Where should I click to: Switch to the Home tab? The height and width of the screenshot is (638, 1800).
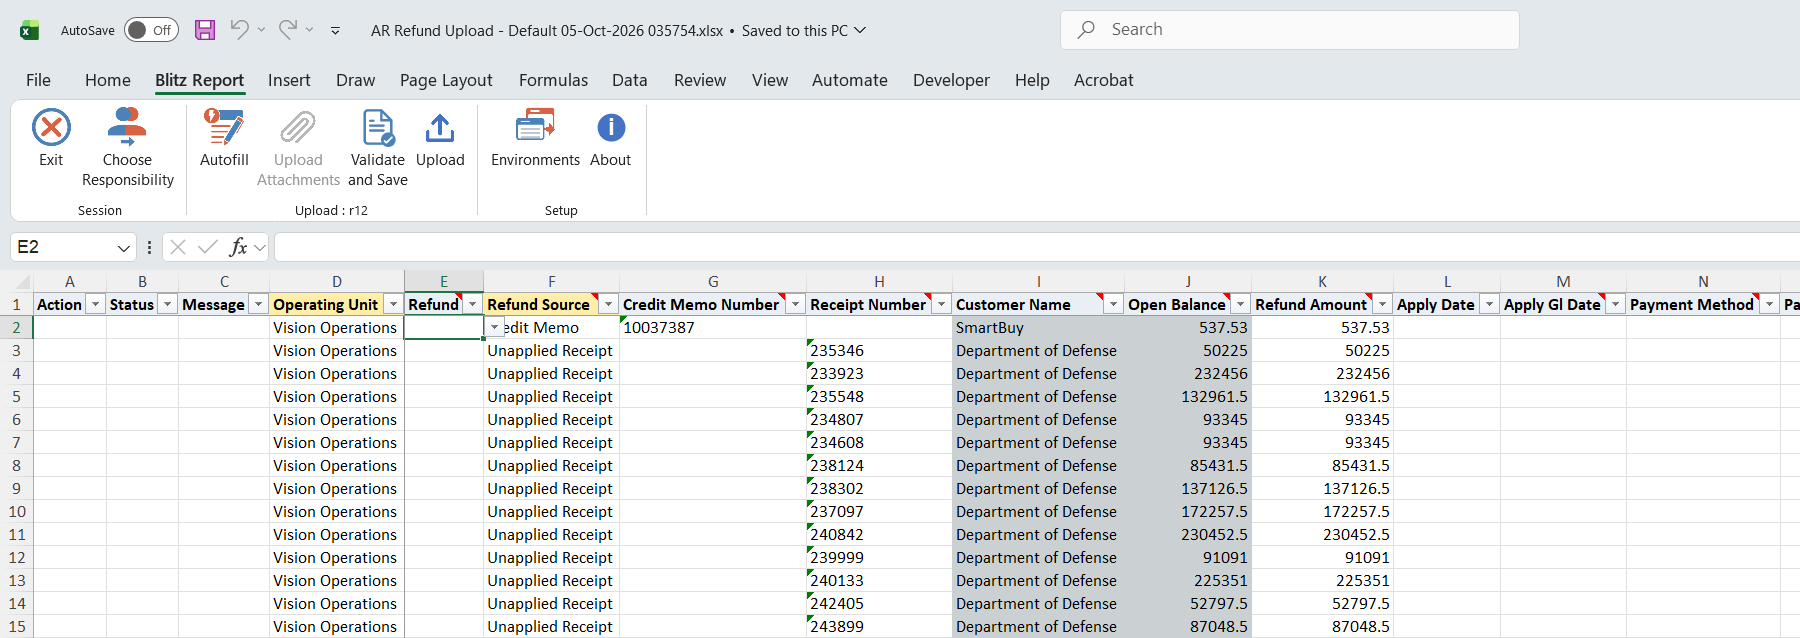108,80
